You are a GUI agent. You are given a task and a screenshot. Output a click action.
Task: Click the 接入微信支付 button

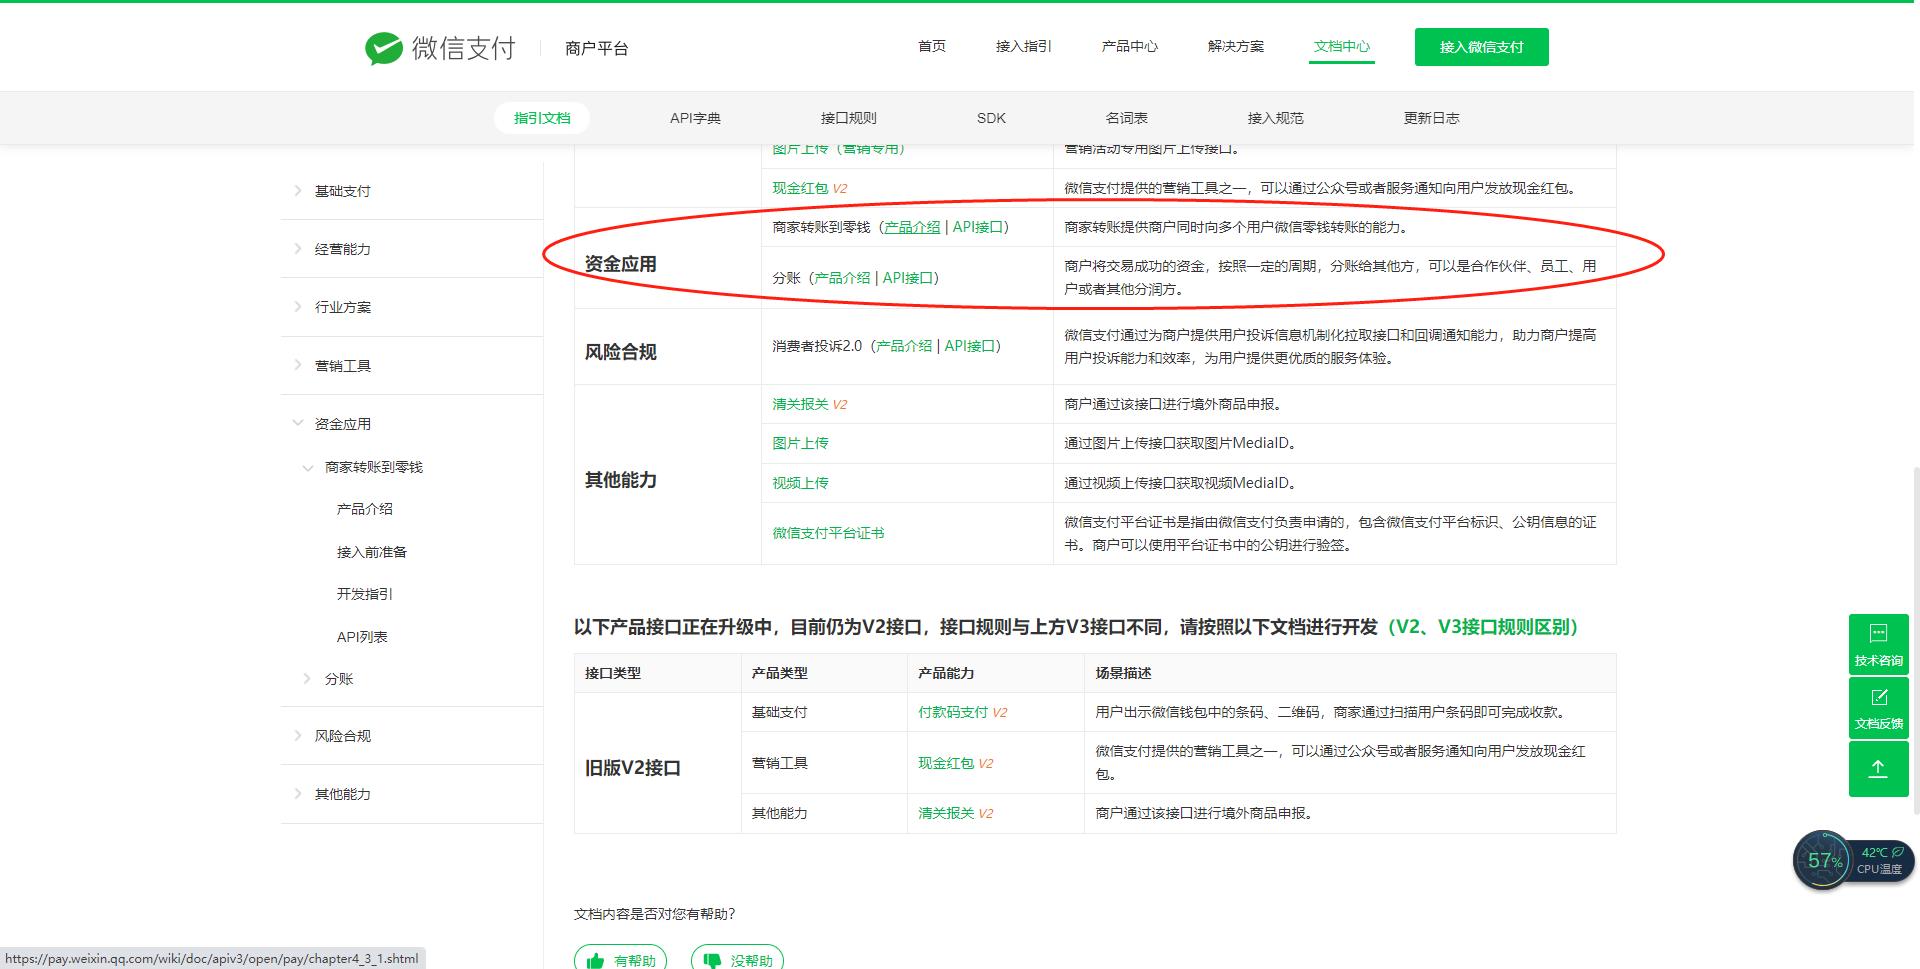1482,47
